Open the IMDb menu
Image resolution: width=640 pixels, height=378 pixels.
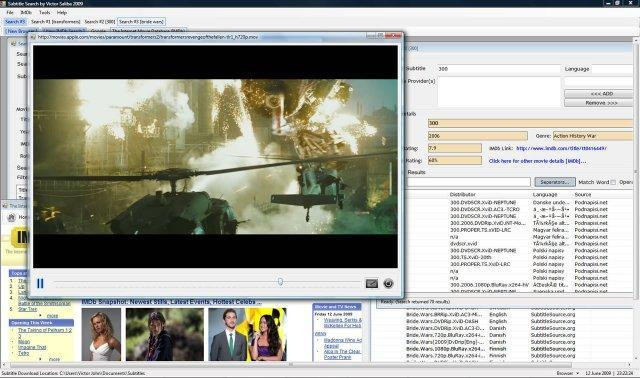coord(26,13)
